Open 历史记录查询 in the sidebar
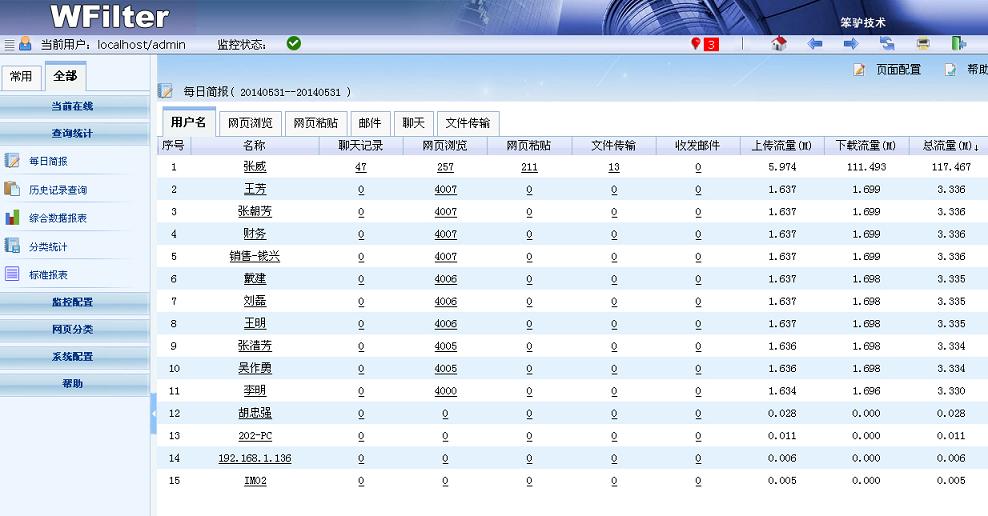 pos(57,190)
